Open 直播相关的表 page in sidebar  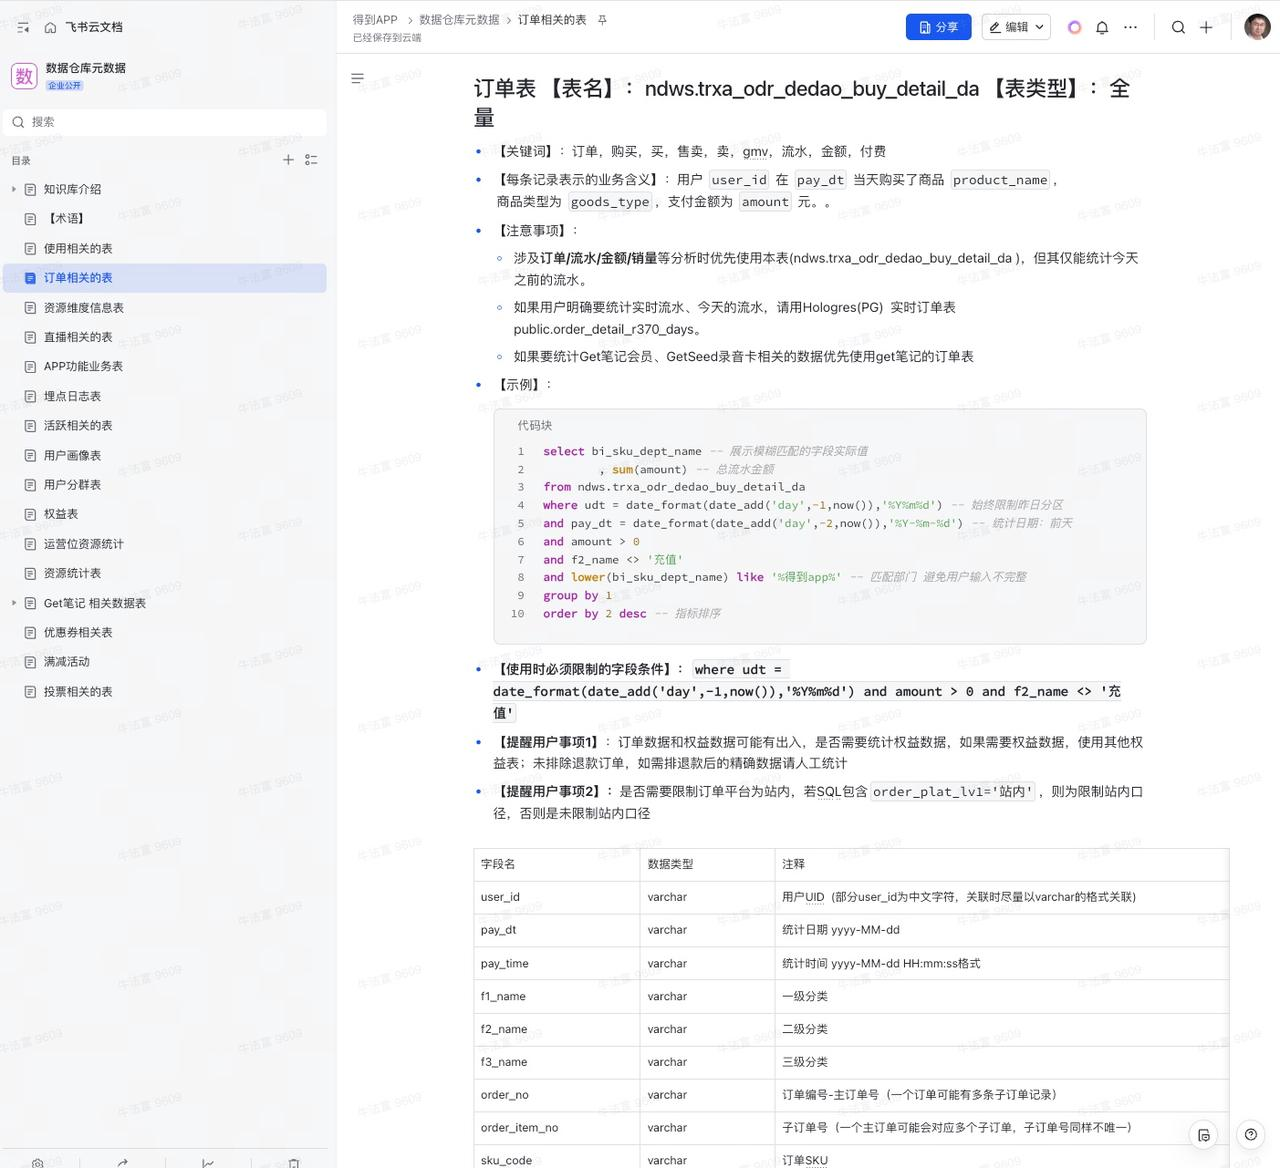coord(78,337)
